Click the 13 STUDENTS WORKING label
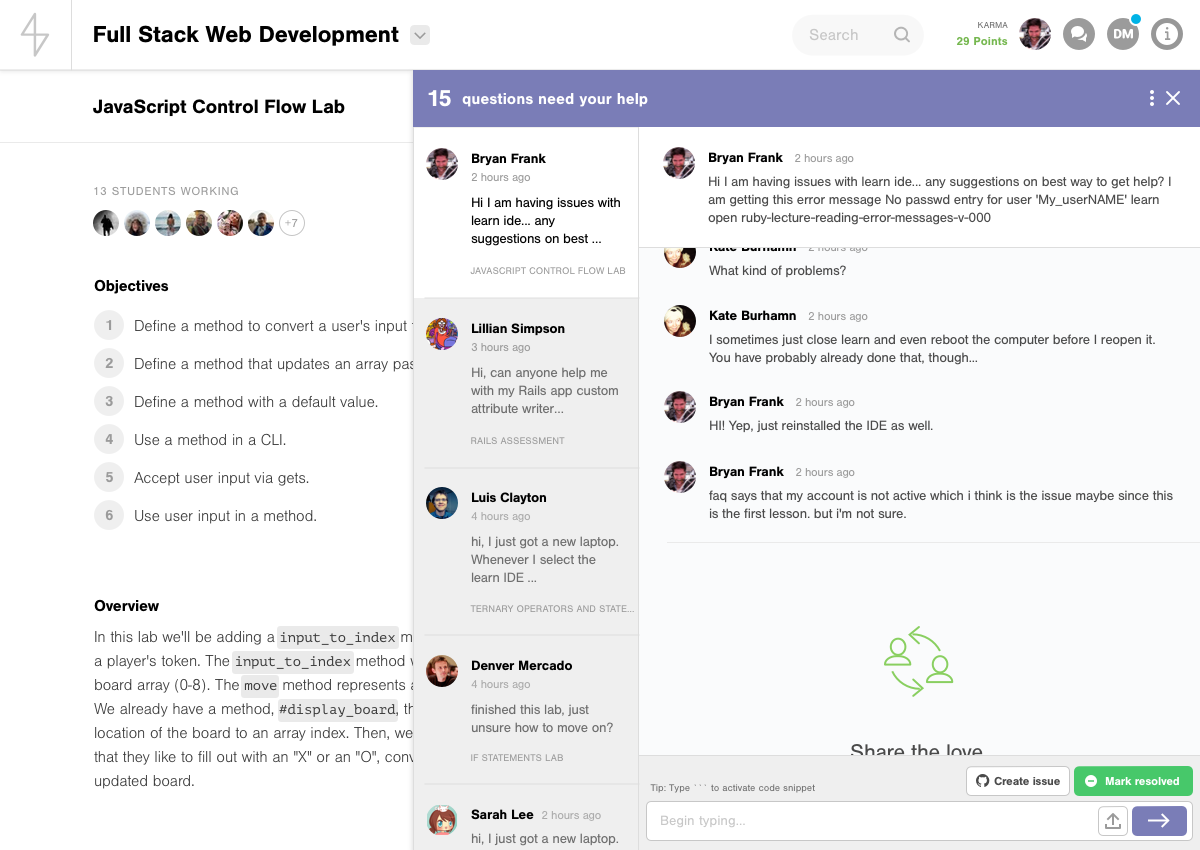 166,191
